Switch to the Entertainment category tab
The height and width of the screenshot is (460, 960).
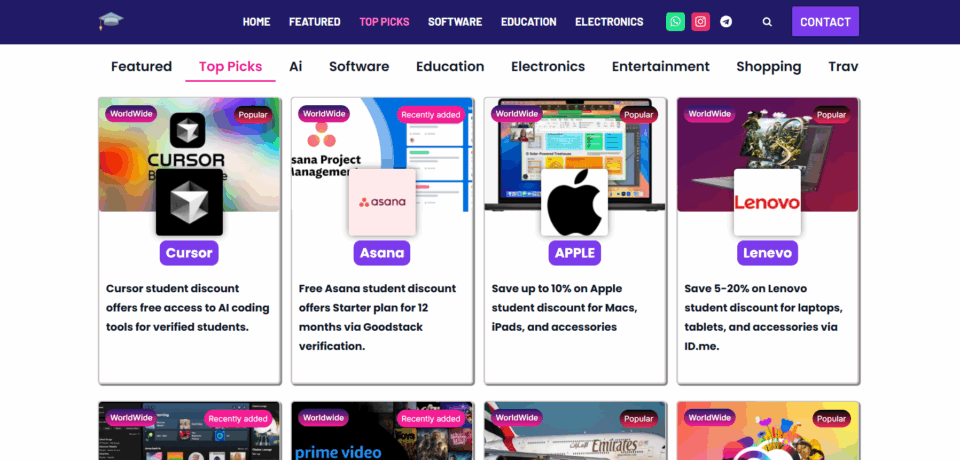point(661,66)
